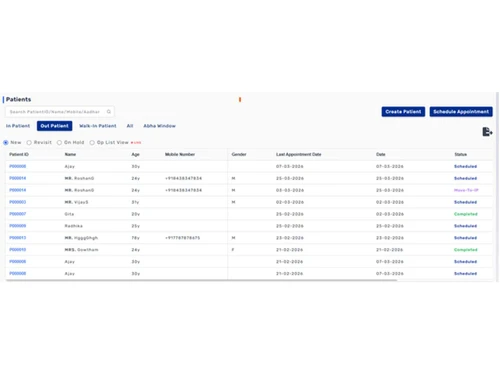Click the Status column header
This screenshot has height=375, width=500.
coord(461,154)
